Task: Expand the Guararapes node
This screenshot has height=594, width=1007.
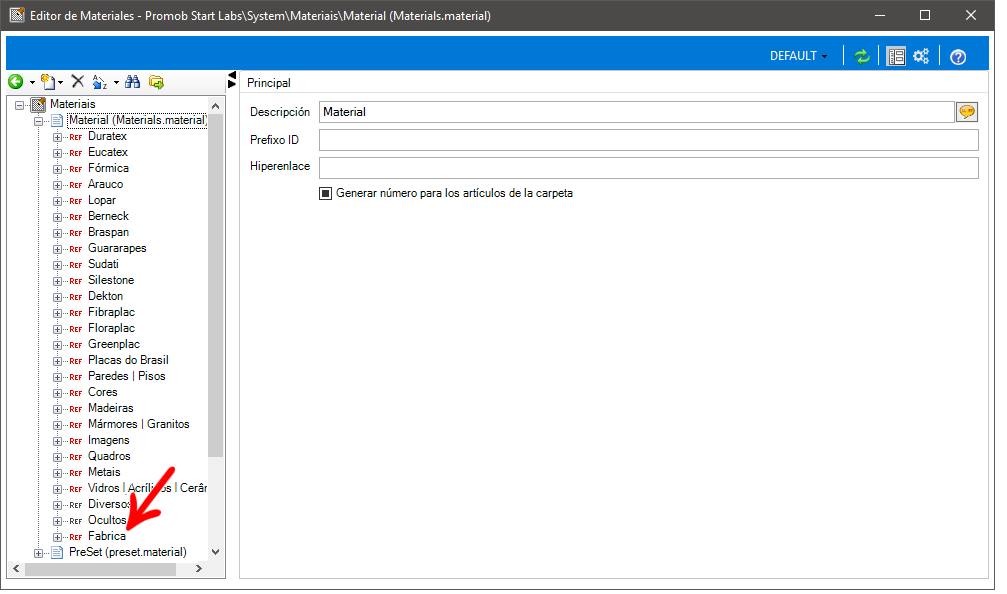Action: 57,249
